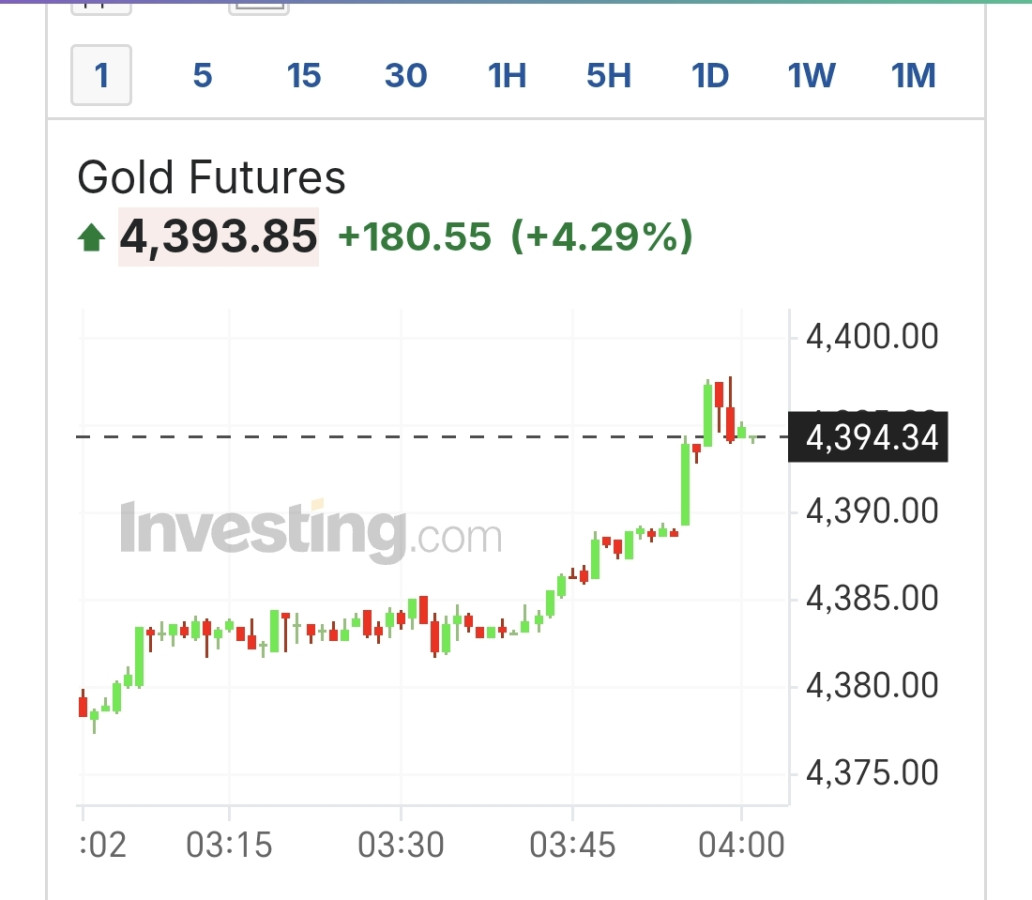
Task: Click the +180.55 price change
Action: [415, 237]
